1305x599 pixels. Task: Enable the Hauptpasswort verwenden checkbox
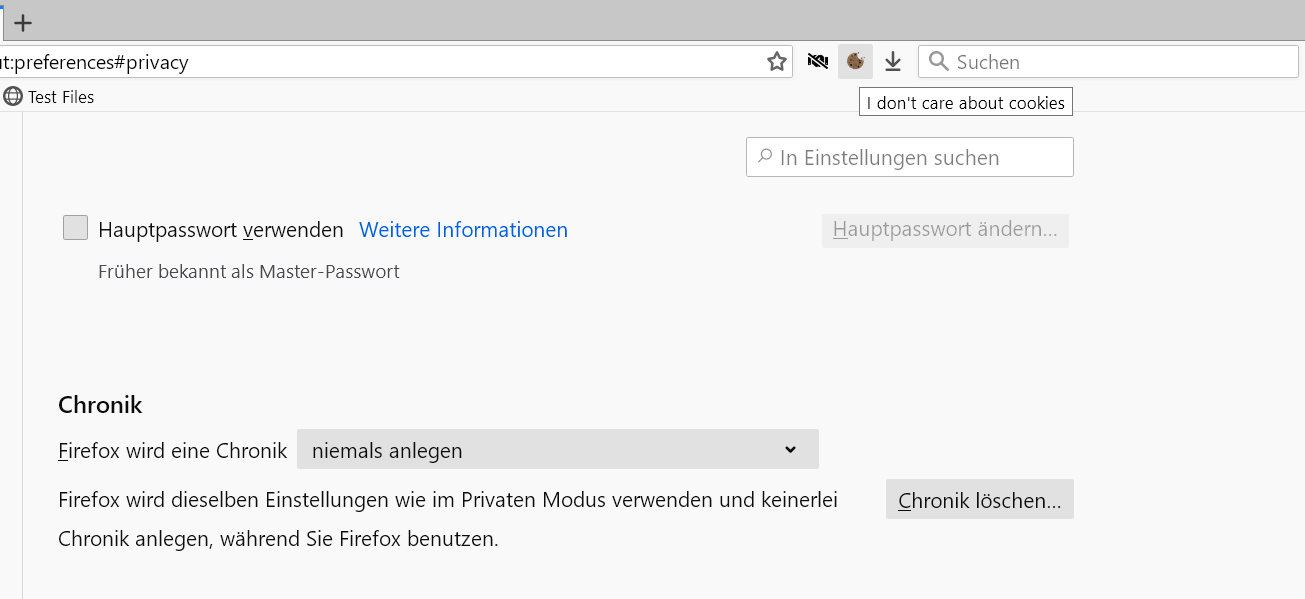pos(76,228)
